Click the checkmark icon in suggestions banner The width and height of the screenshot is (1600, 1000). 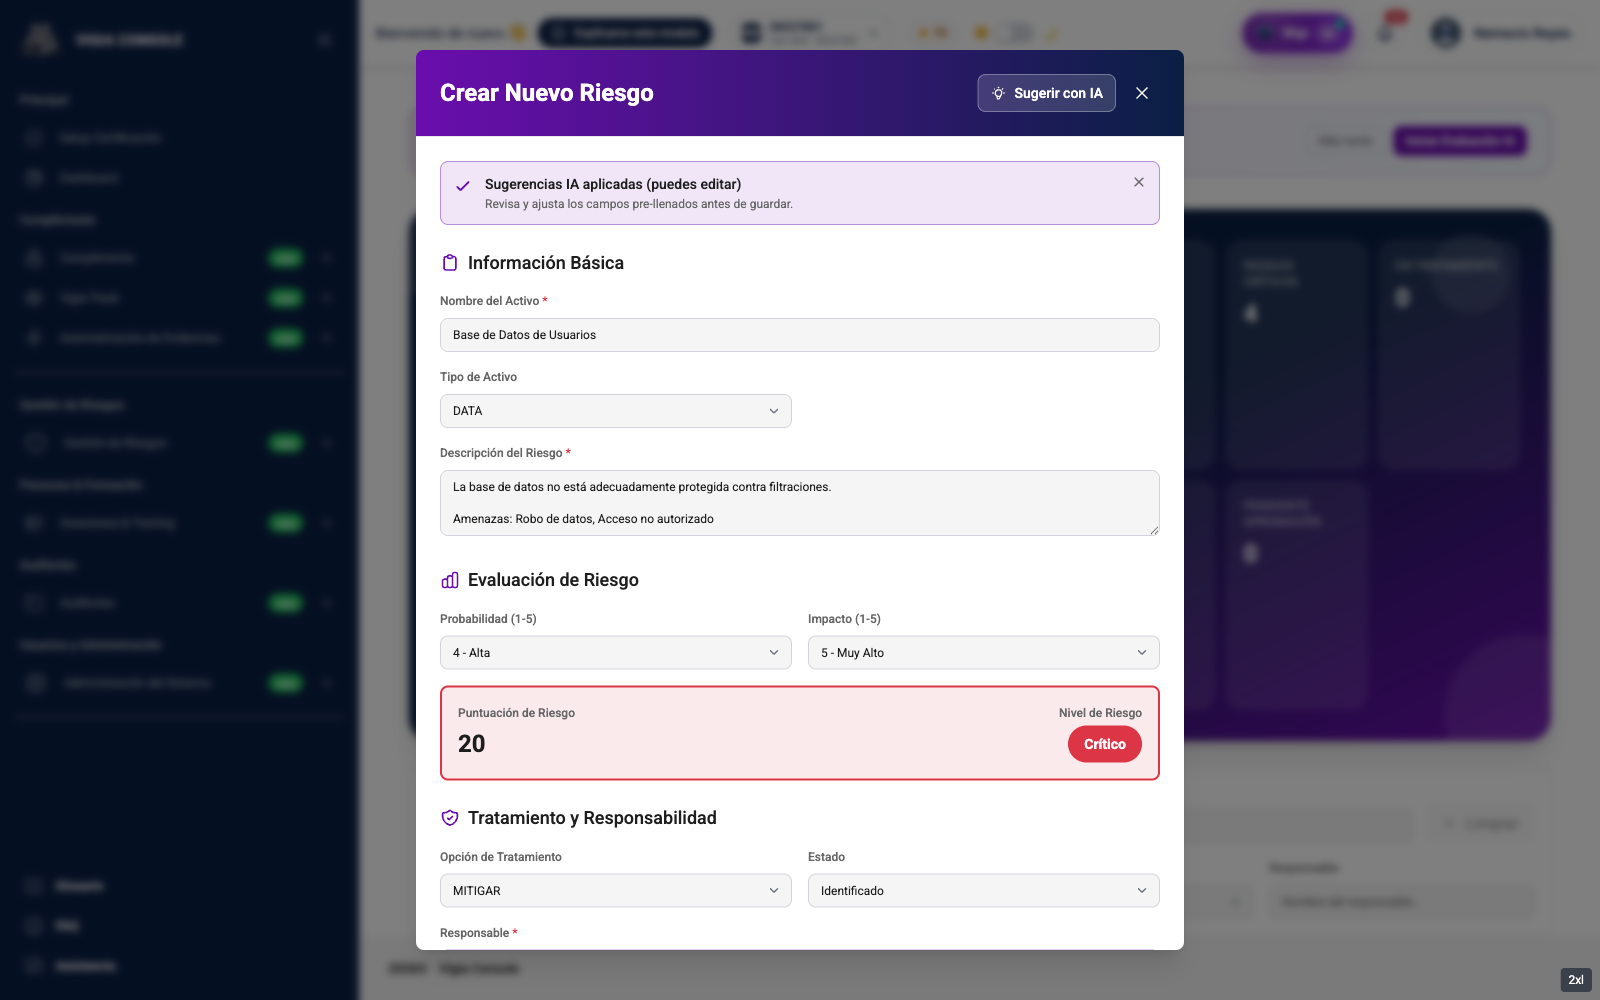coord(463,186)
